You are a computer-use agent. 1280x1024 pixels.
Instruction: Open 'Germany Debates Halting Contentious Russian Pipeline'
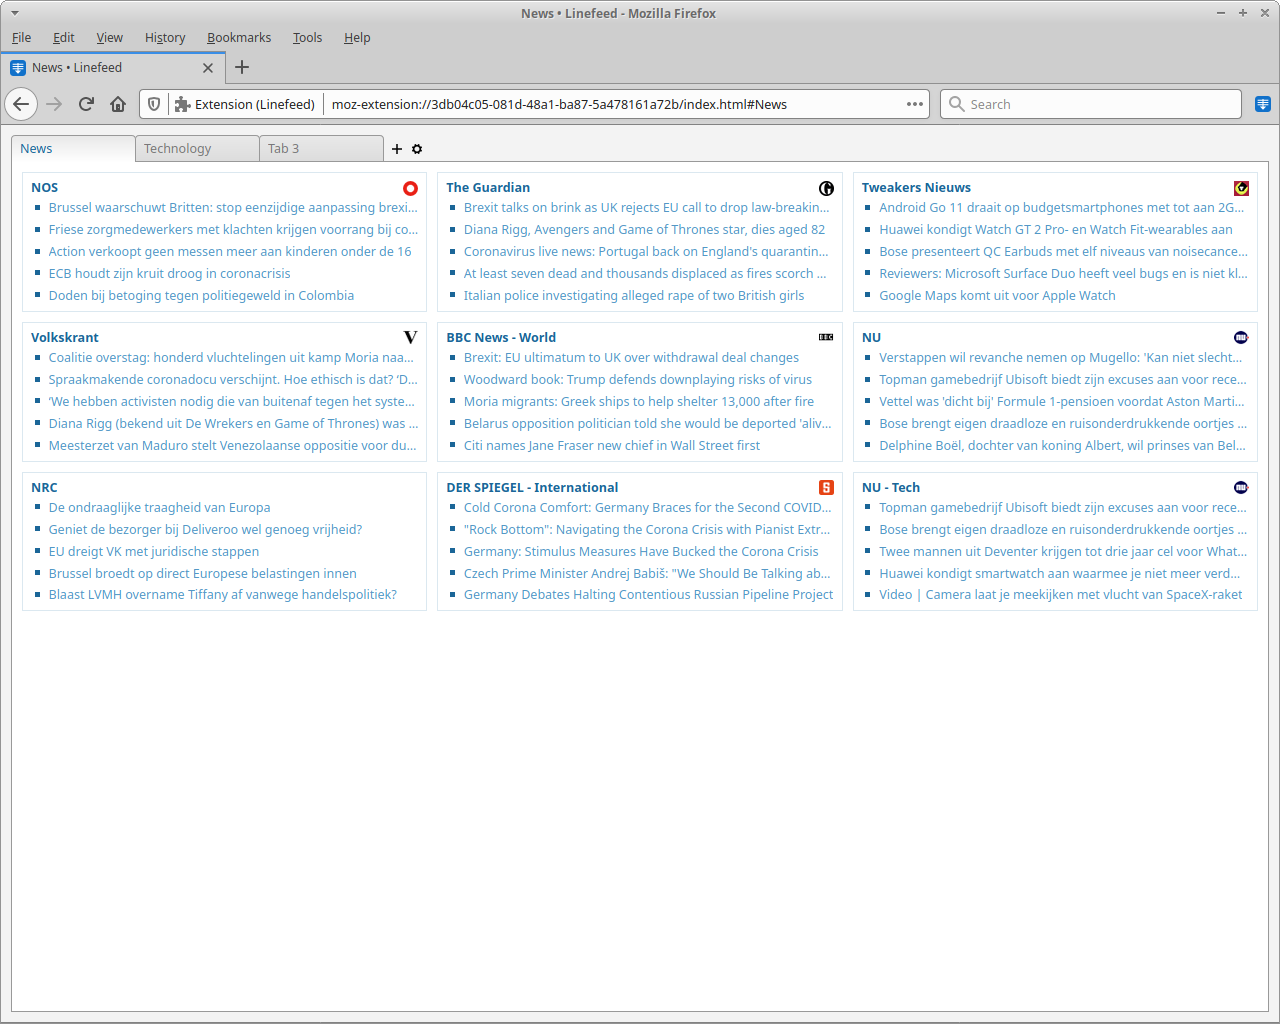tap(648, 594)
